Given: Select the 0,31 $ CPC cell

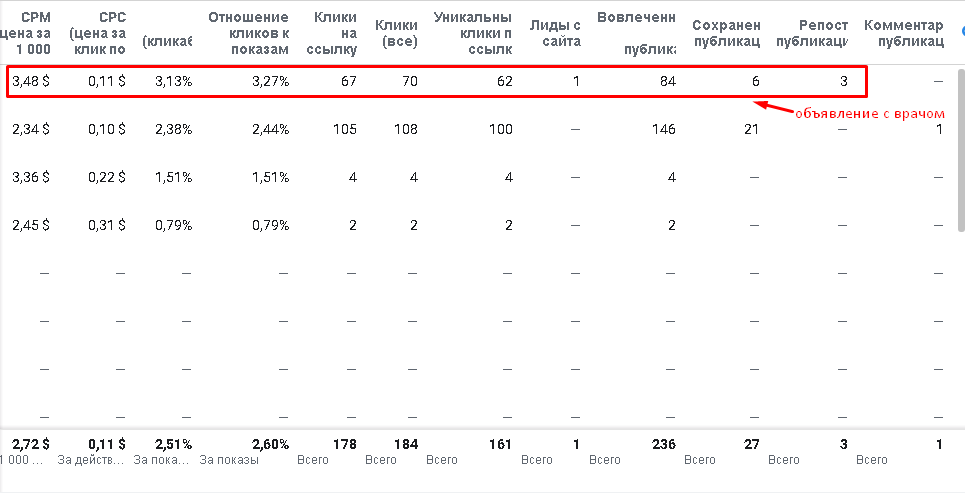Looking at the screenshot, I should tap(105, 225).
